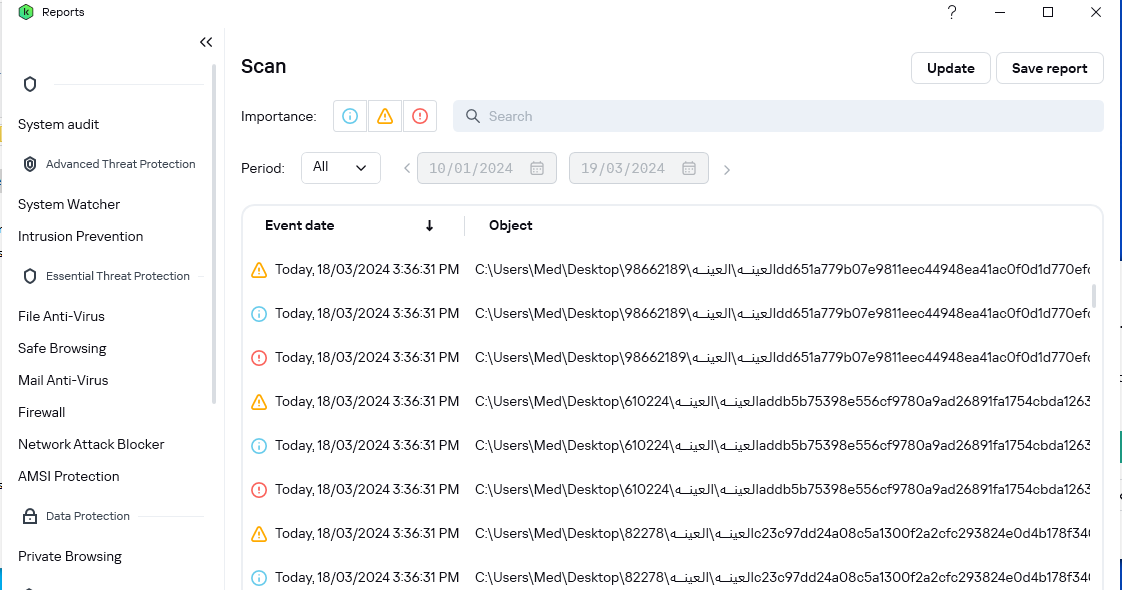Click the Advanced Threat Protection shield icon
Image resolution: width=1122 pixels, height=590 pixels.
[x=29, y=164]
